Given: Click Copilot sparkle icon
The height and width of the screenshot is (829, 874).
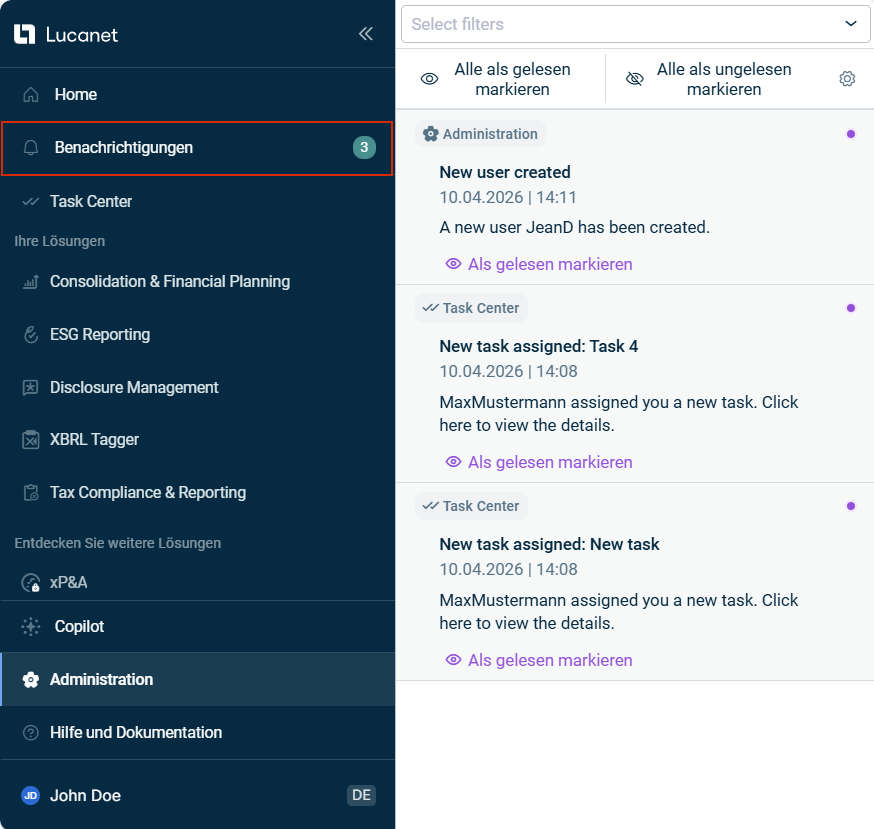Looking at the screenshot, I should pyautogui.click(x=31, y=627).
